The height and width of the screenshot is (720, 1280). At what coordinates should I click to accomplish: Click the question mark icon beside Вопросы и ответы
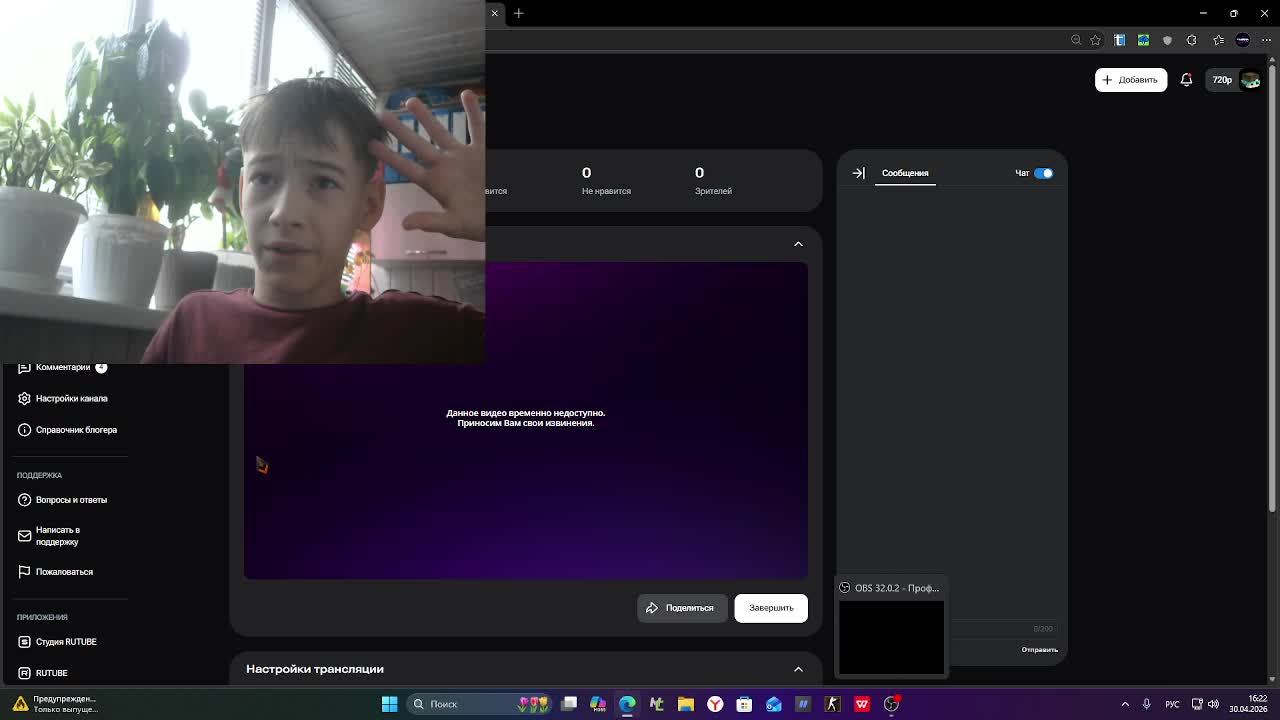tap(24, 500)
